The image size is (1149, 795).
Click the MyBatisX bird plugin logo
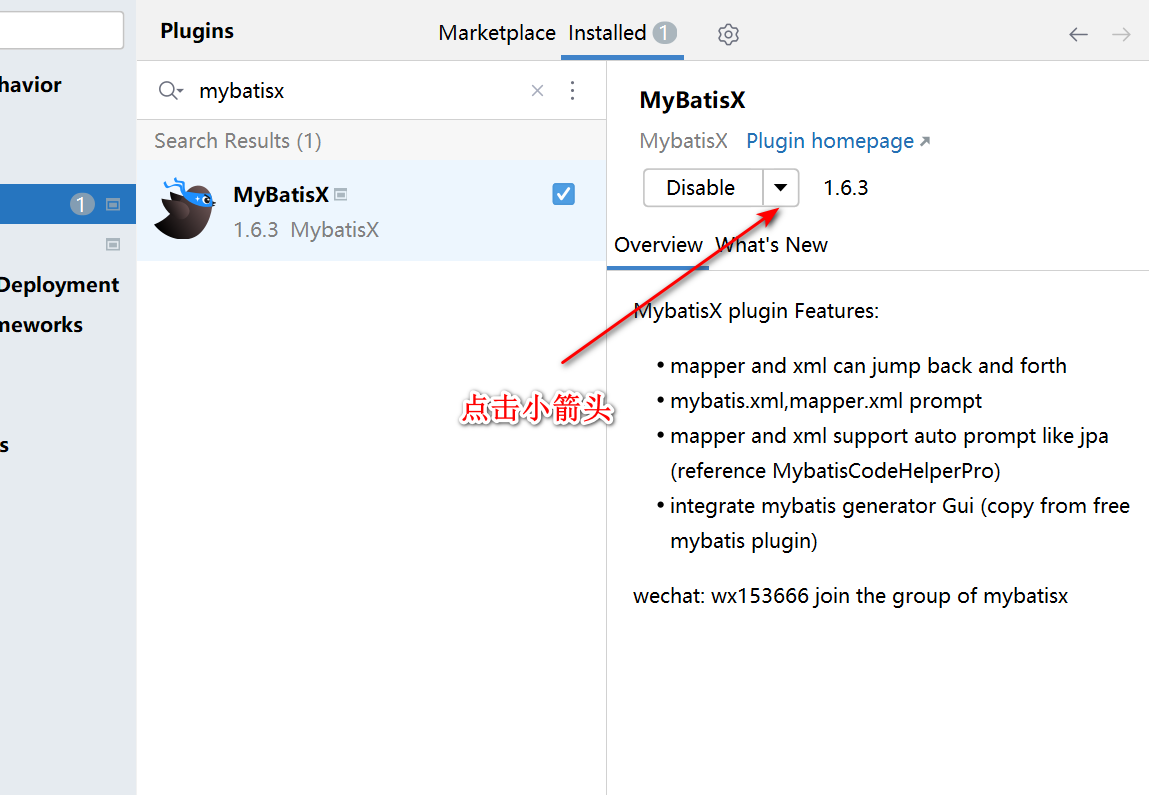185,209
